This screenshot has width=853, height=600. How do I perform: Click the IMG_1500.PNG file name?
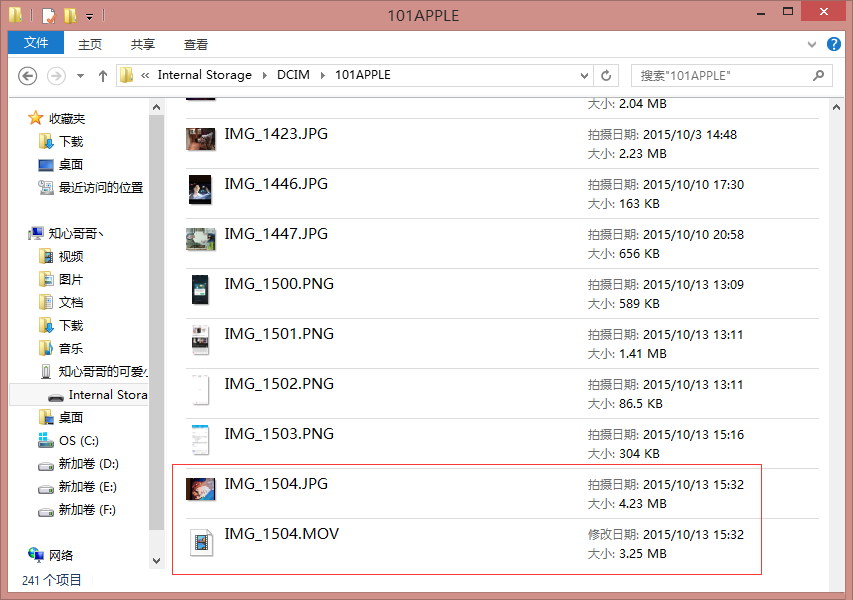tap(279, 284)
